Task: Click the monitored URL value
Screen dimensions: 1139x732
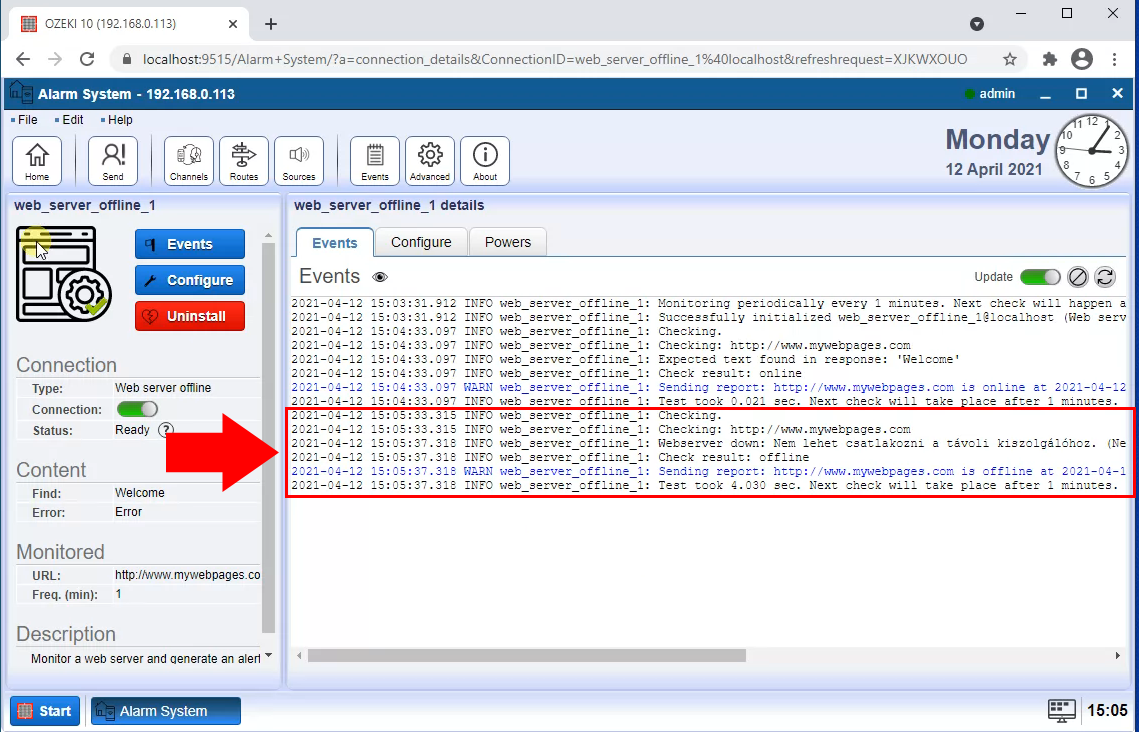Action: (187, 575)
